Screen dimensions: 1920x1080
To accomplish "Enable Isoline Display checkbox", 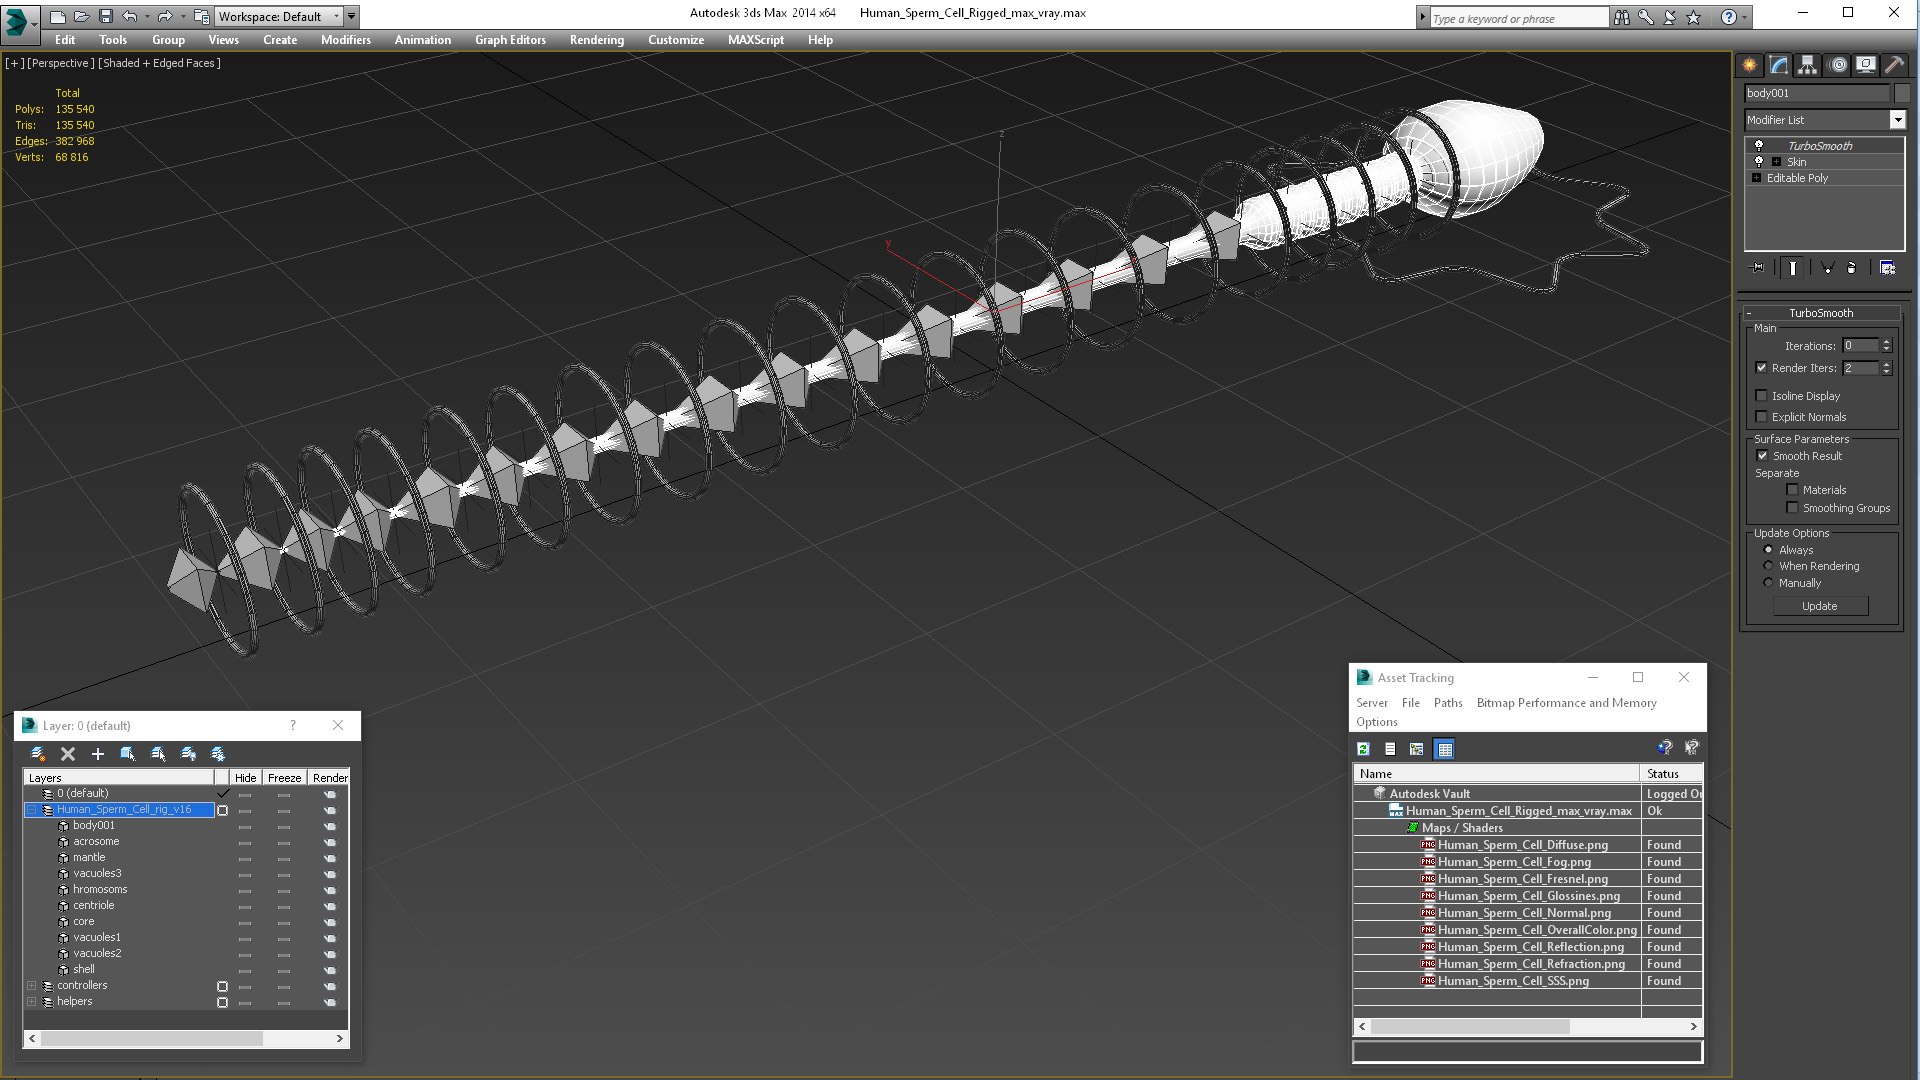I will (1762, 396).
